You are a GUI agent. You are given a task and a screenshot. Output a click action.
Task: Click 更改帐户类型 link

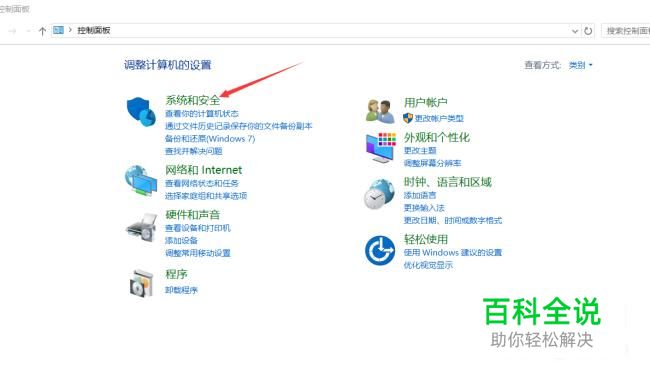click(439, 119)
